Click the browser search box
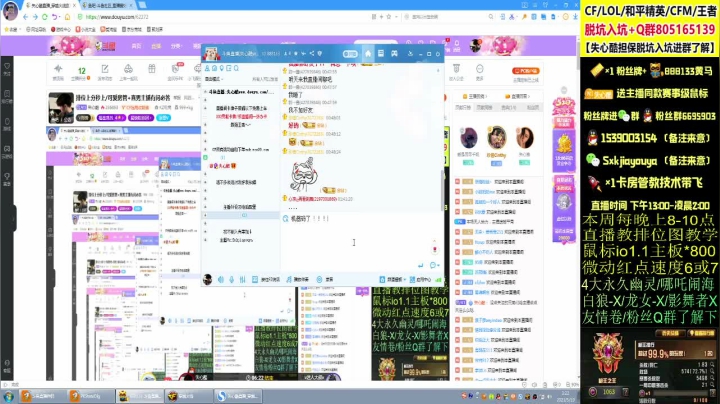The width and height of the screenshot is (720, 404). point(445,17)
